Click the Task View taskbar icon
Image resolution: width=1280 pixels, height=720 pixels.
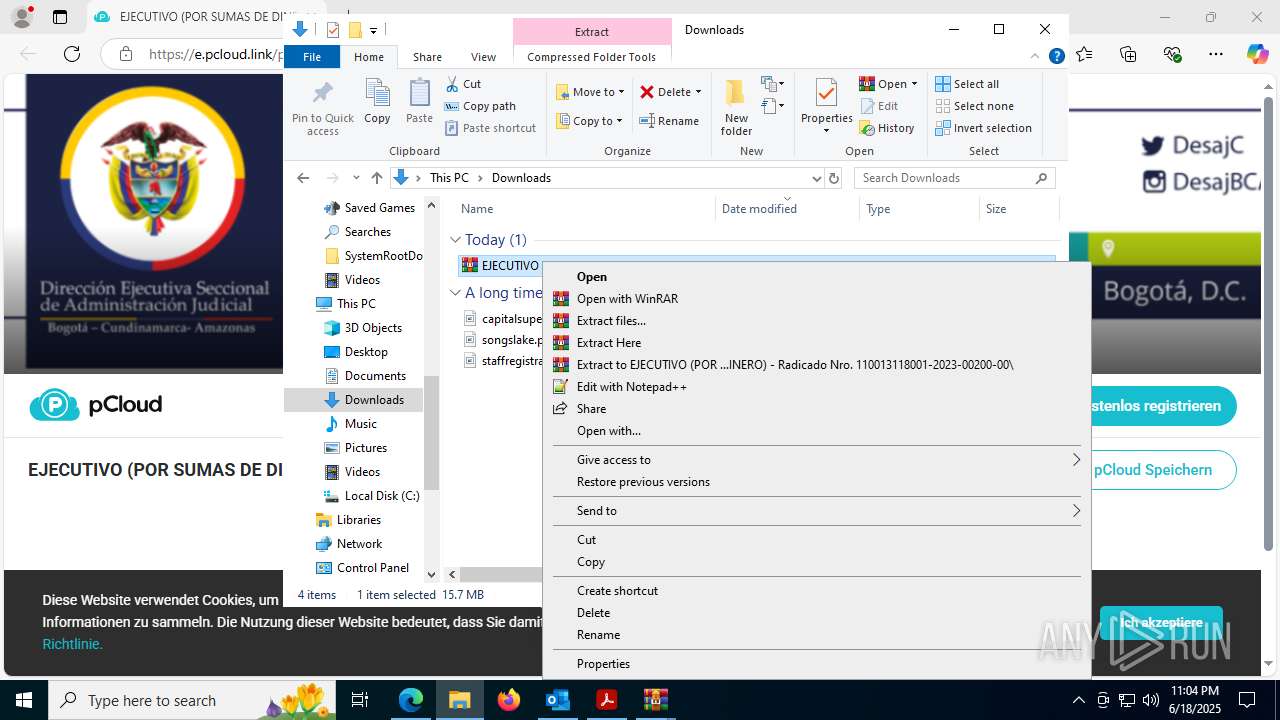360,700
